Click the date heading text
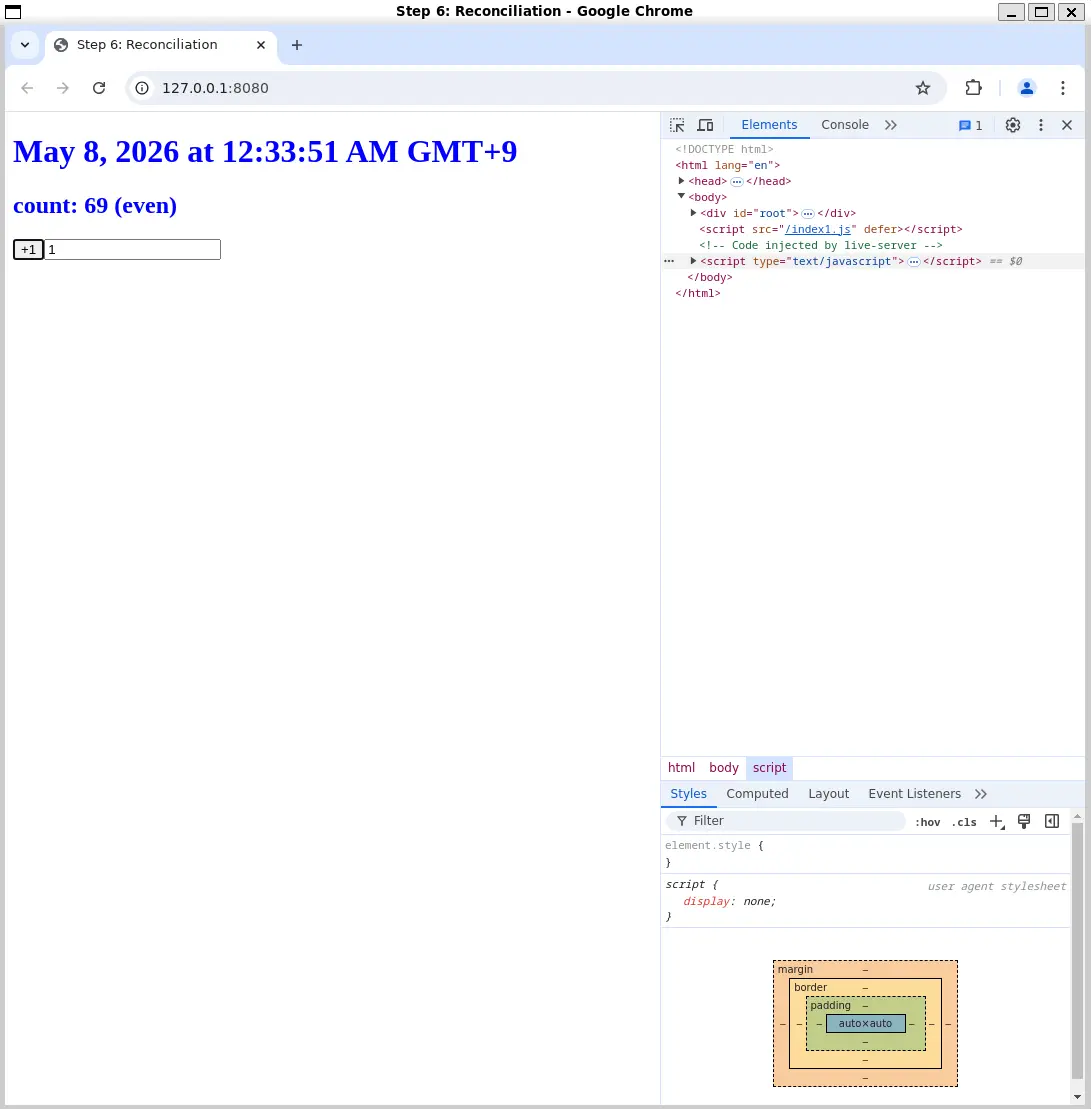This screenshot has width=1091, height=1109. 265,152
